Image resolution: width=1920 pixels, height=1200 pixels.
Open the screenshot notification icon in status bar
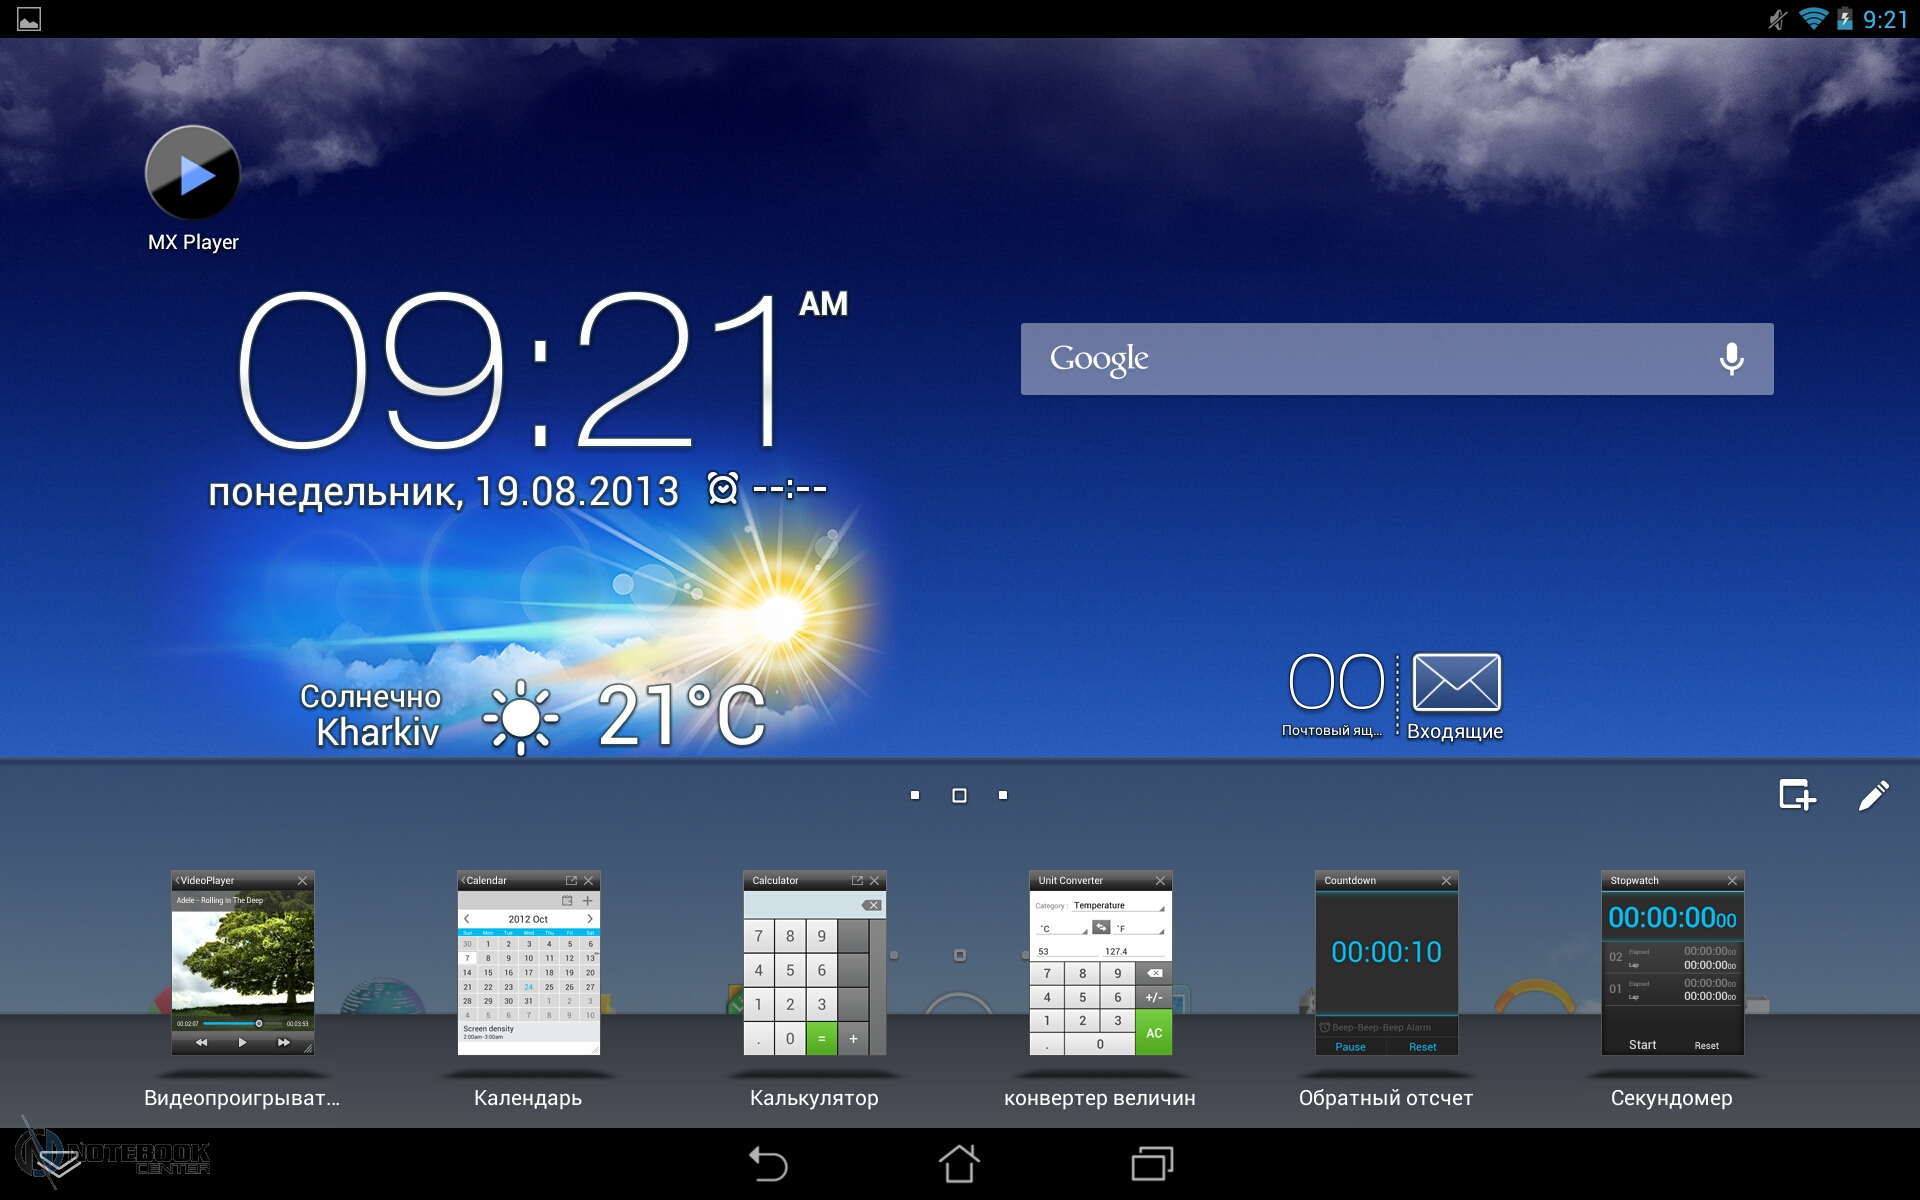pos(29,19)
